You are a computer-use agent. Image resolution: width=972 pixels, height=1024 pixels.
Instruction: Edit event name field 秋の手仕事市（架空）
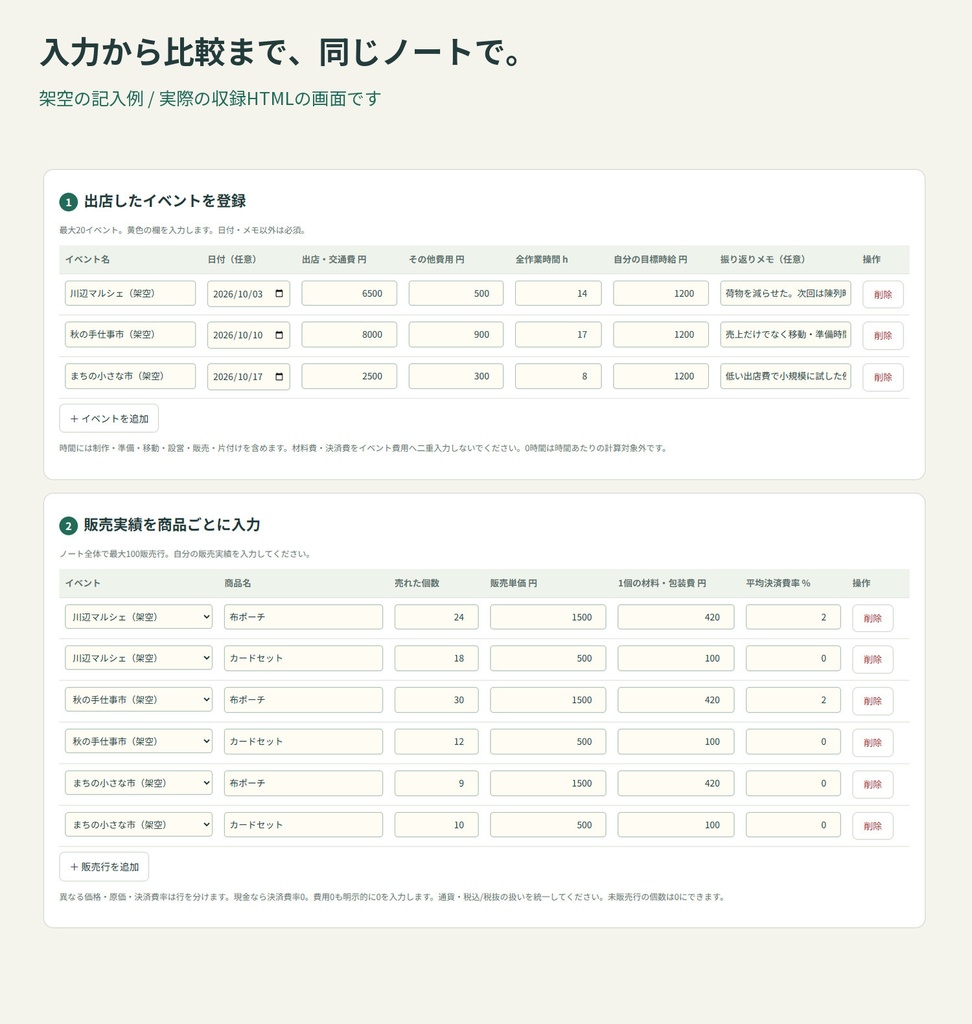click(130, 334)
